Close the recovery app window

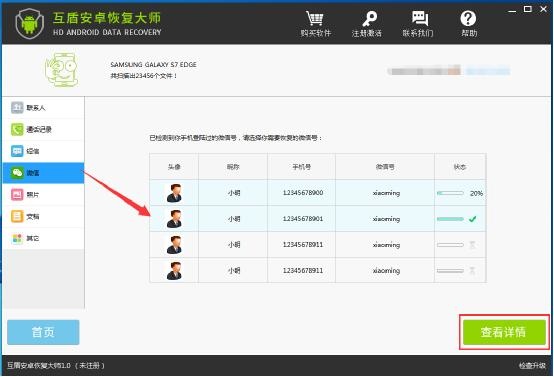[x=543, y=9]
